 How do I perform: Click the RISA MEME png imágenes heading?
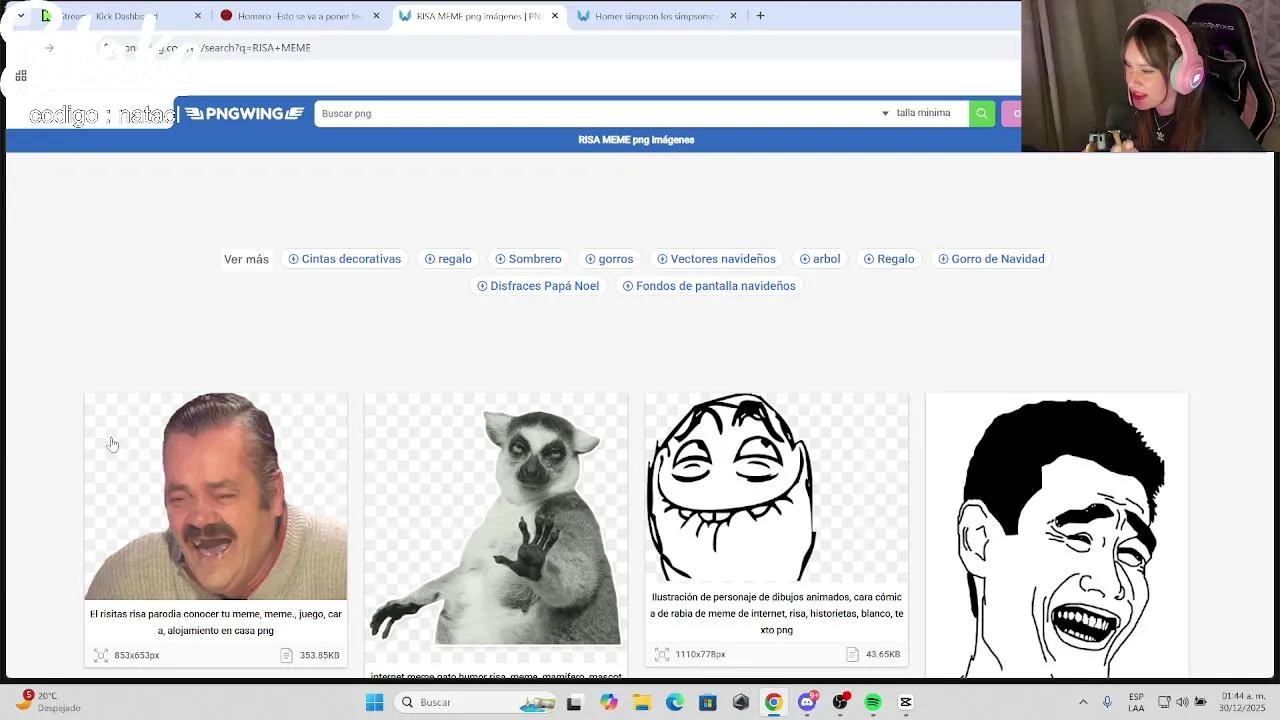636,140
